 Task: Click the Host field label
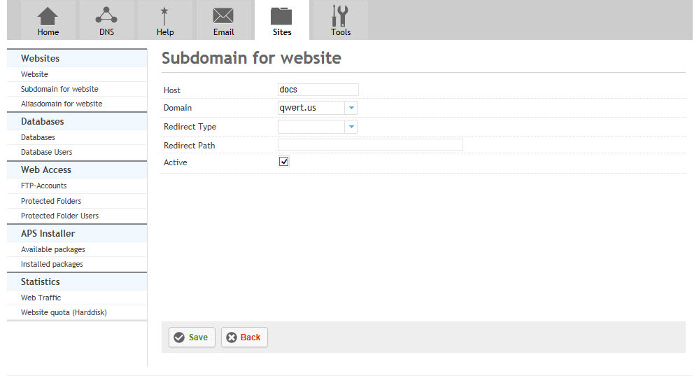pos(172,90)
